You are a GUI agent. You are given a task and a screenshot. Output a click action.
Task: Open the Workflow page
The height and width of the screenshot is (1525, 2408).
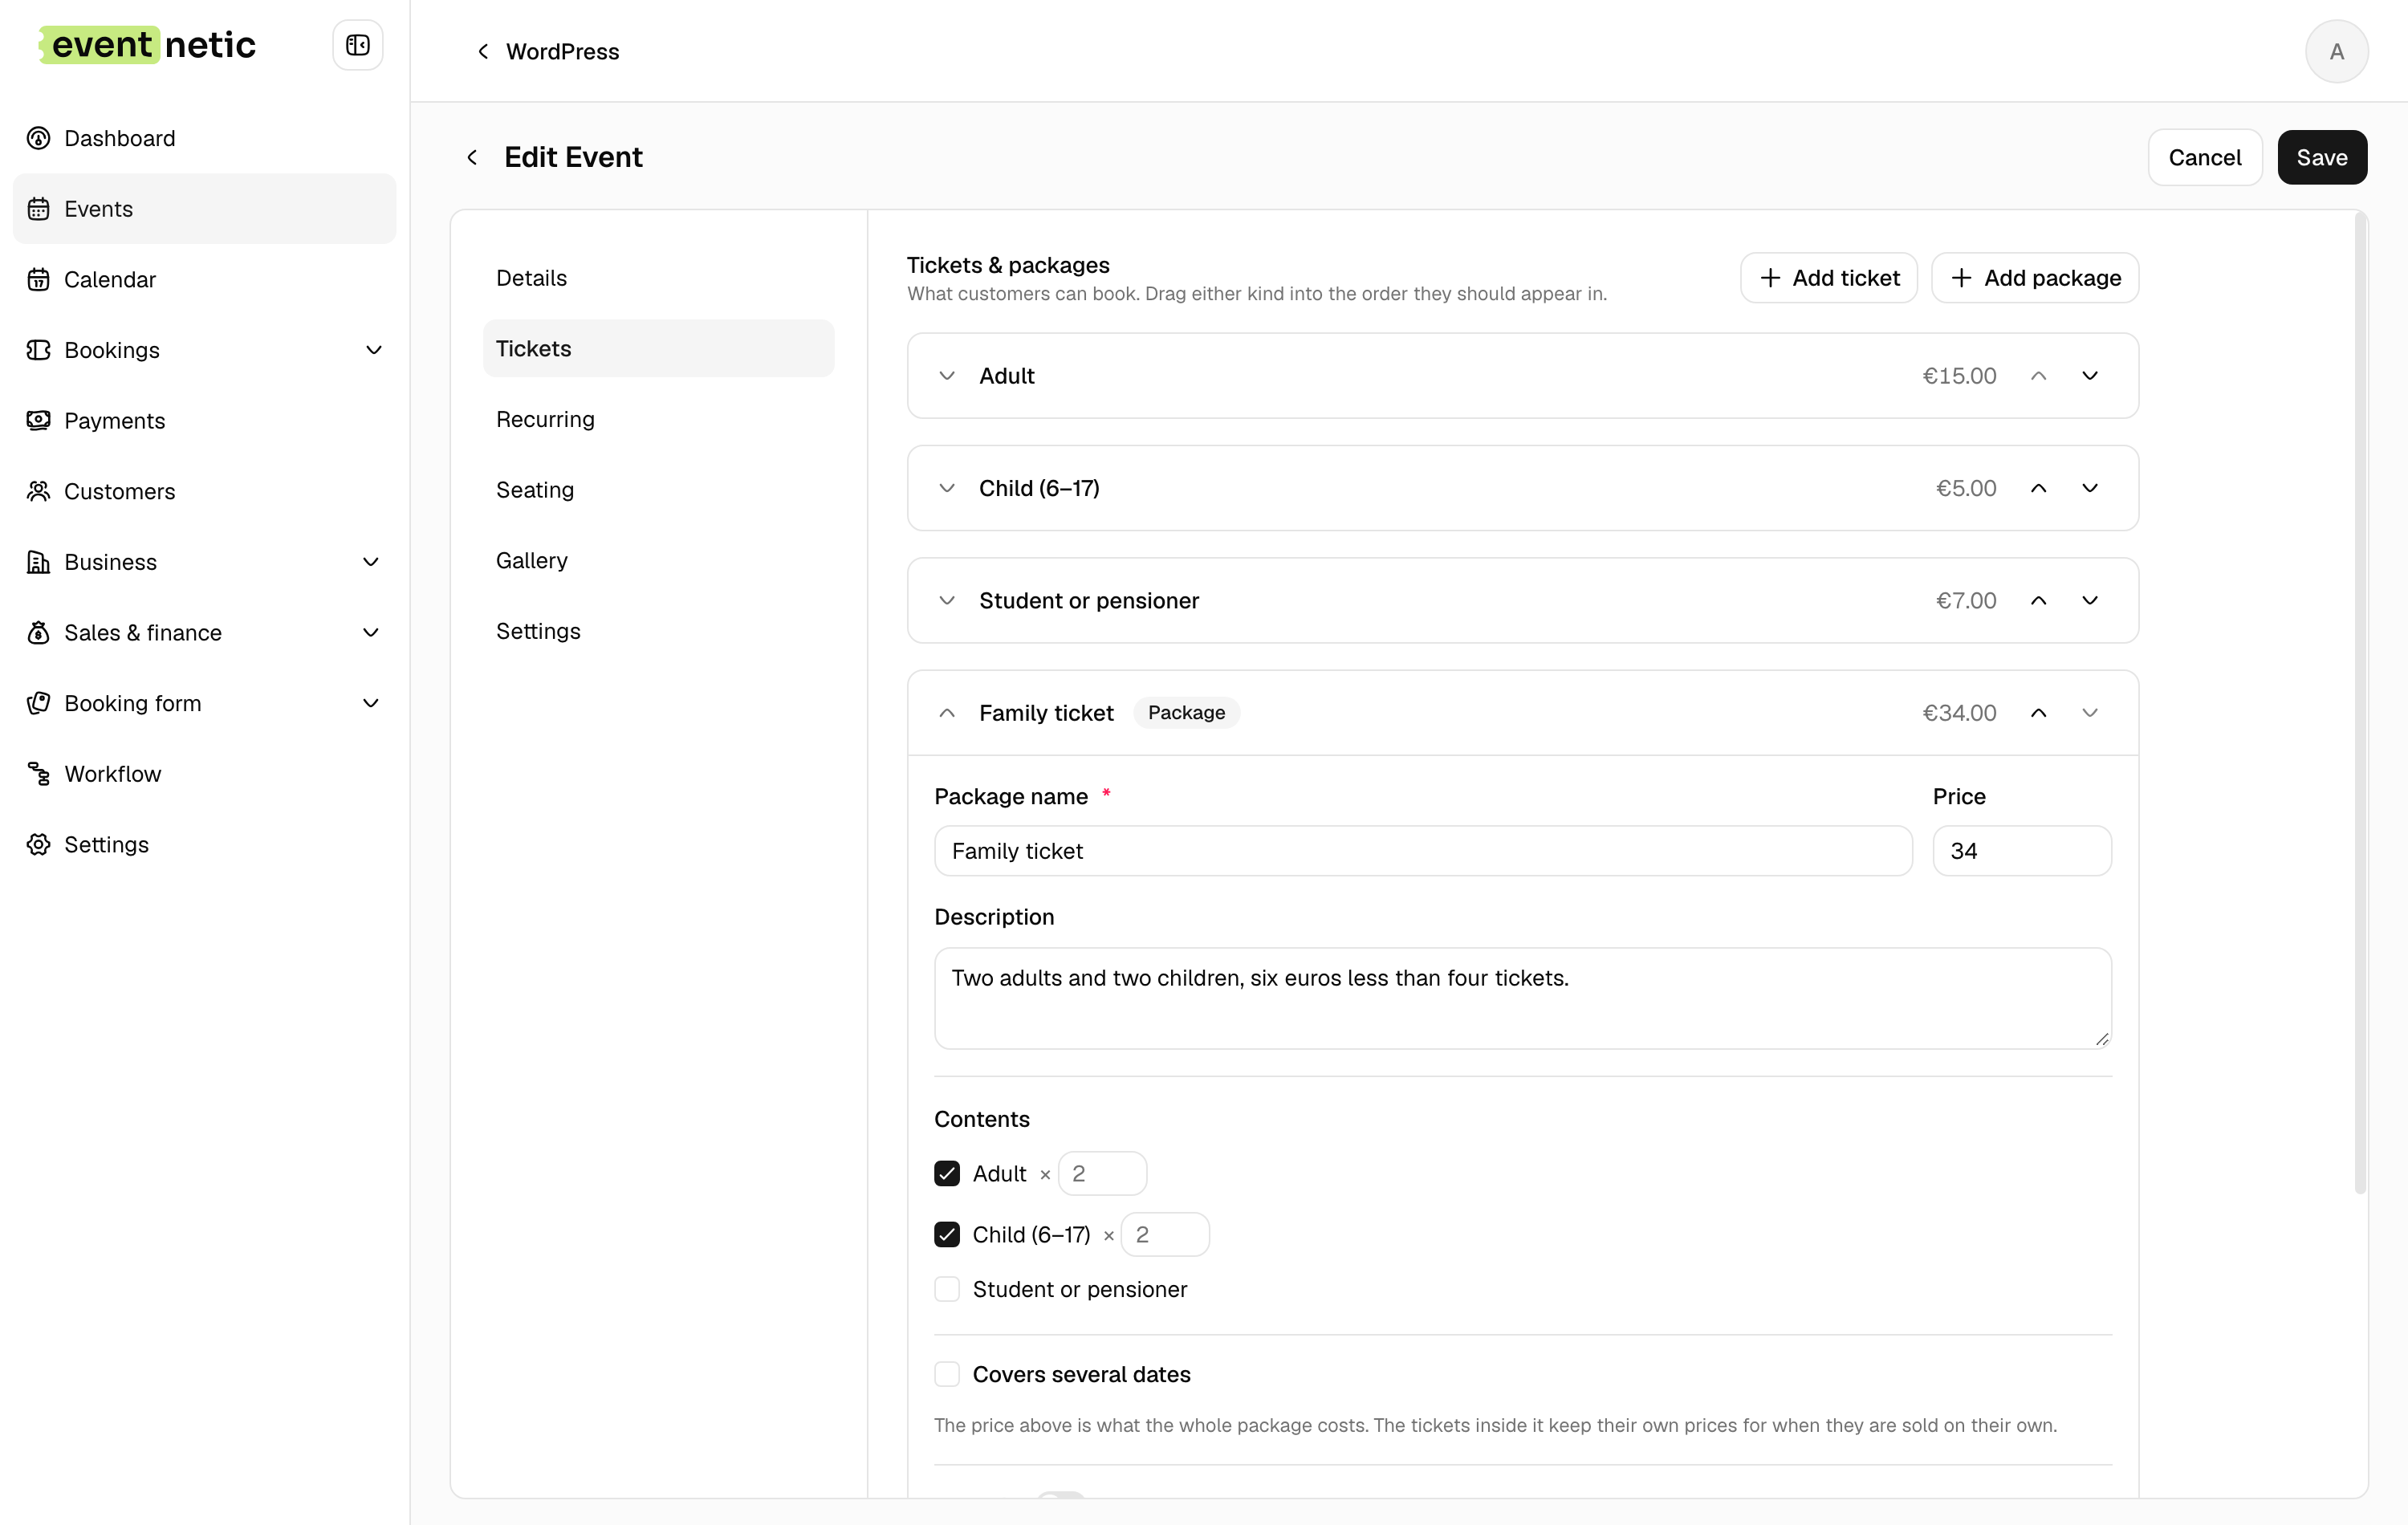click(204, 773)
